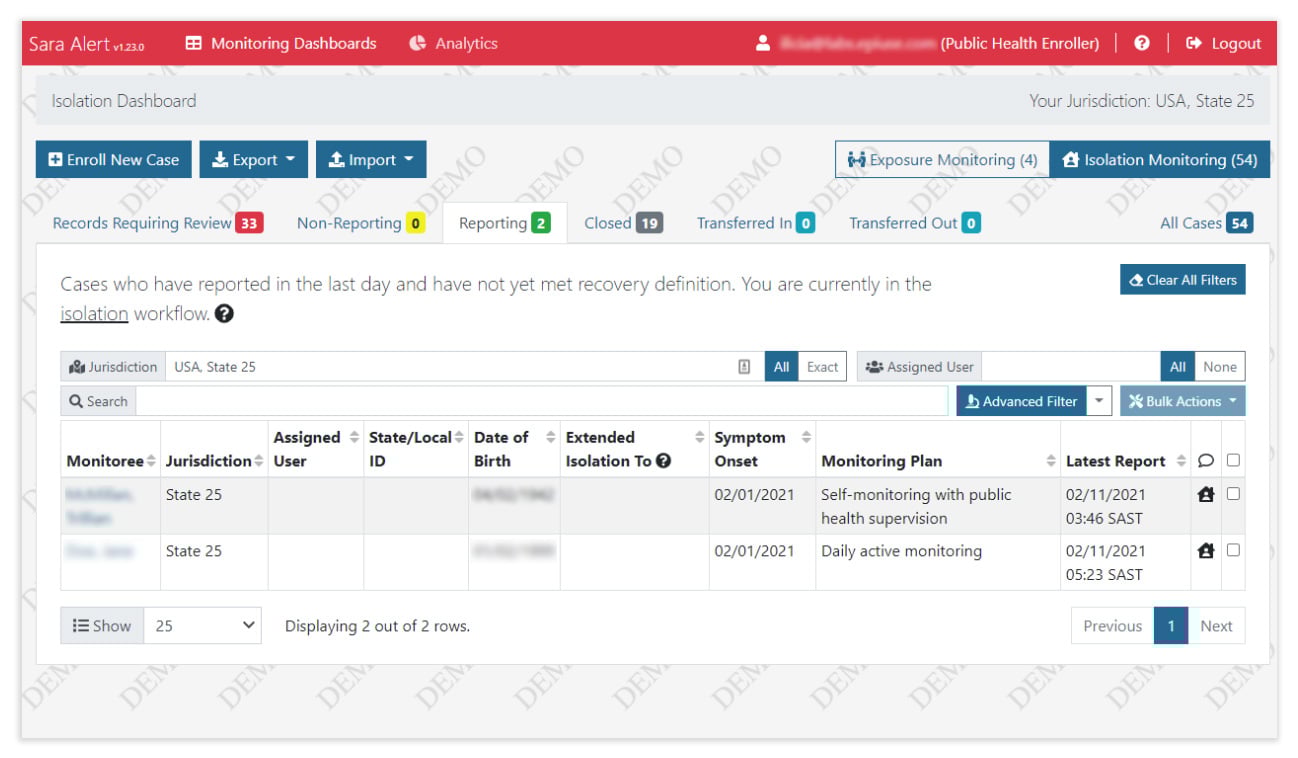
Task: Select the All assigned user toggle
Action: (1178, 367)
